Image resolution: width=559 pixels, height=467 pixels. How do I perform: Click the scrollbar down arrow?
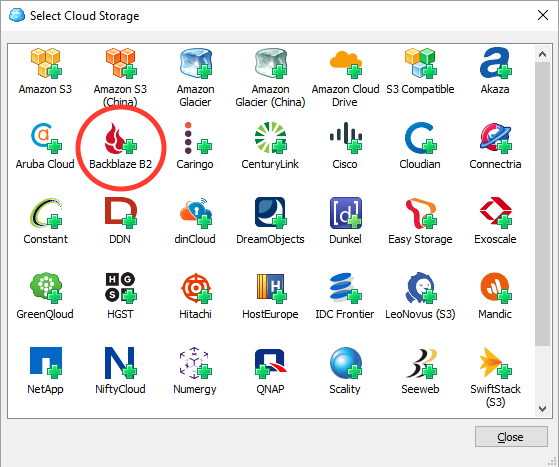(x=542, y=409)
